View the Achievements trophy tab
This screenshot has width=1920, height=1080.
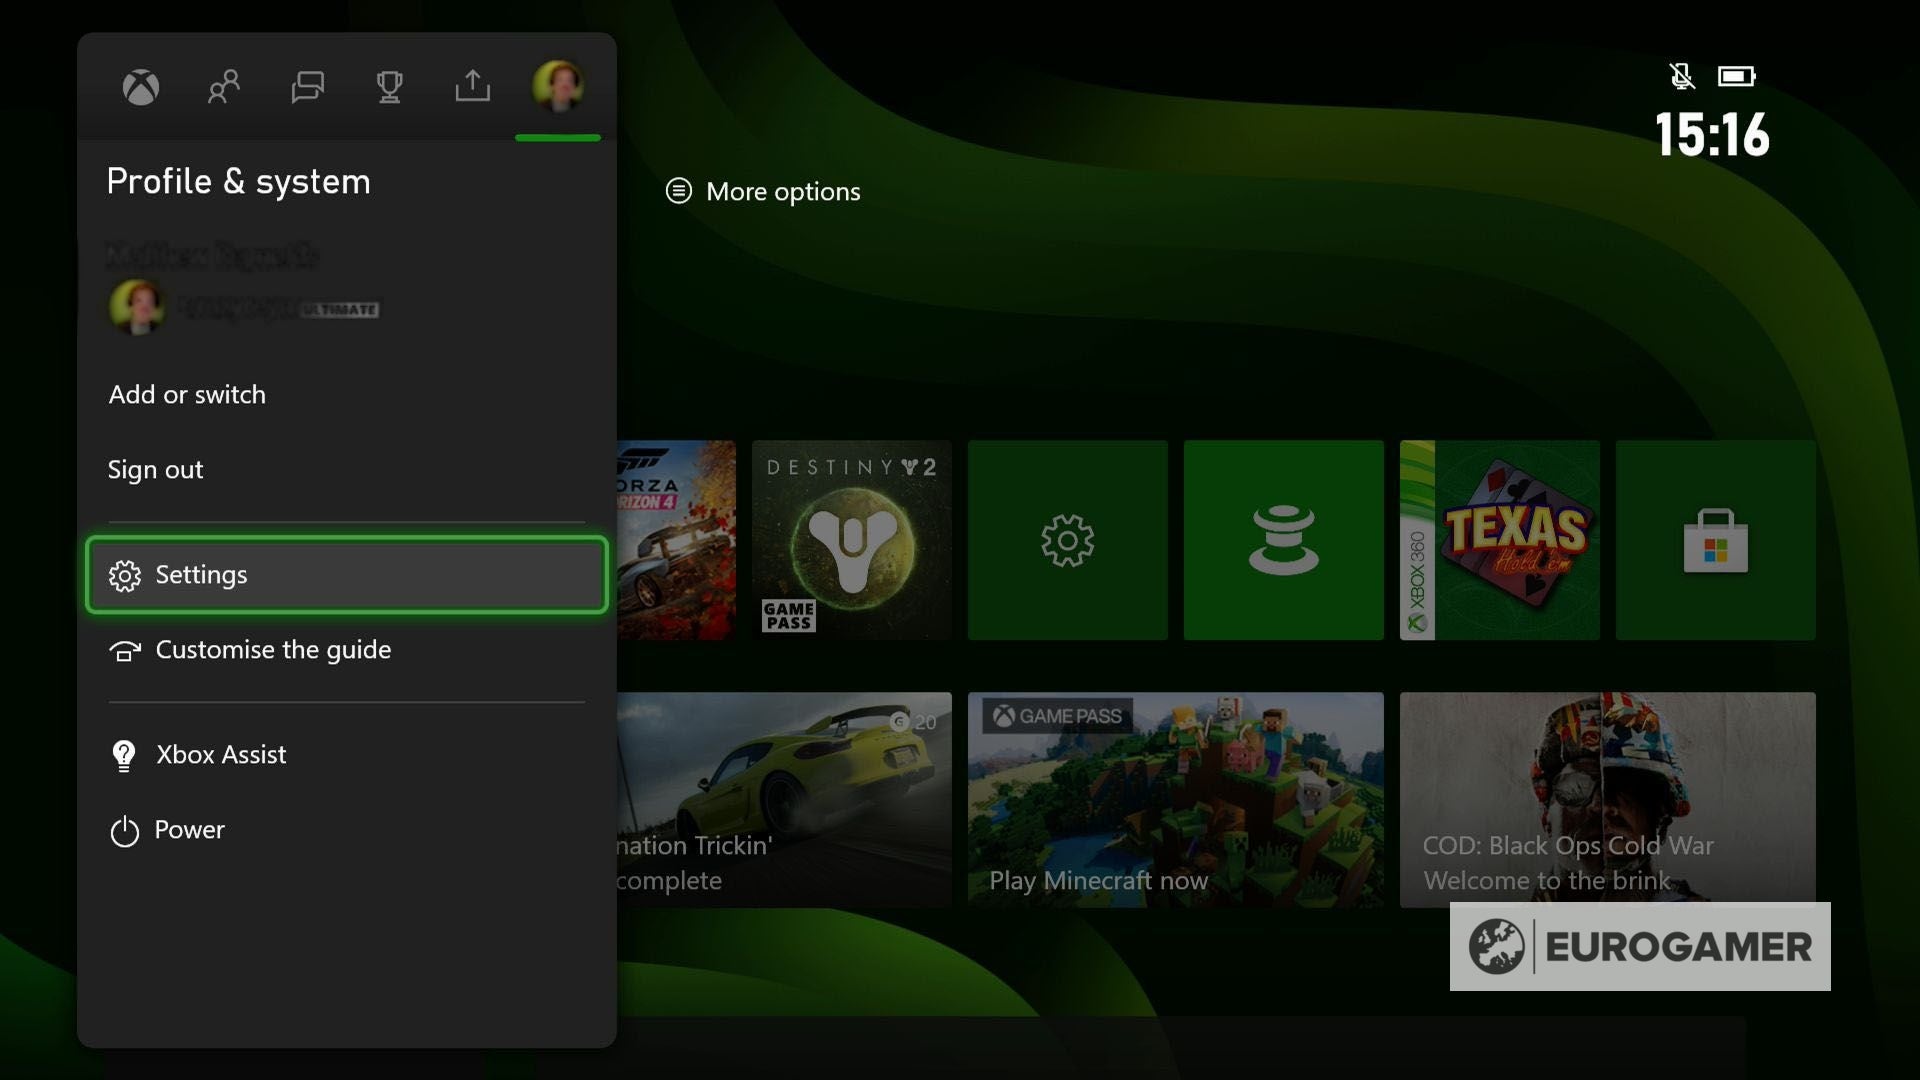[390, 88]
